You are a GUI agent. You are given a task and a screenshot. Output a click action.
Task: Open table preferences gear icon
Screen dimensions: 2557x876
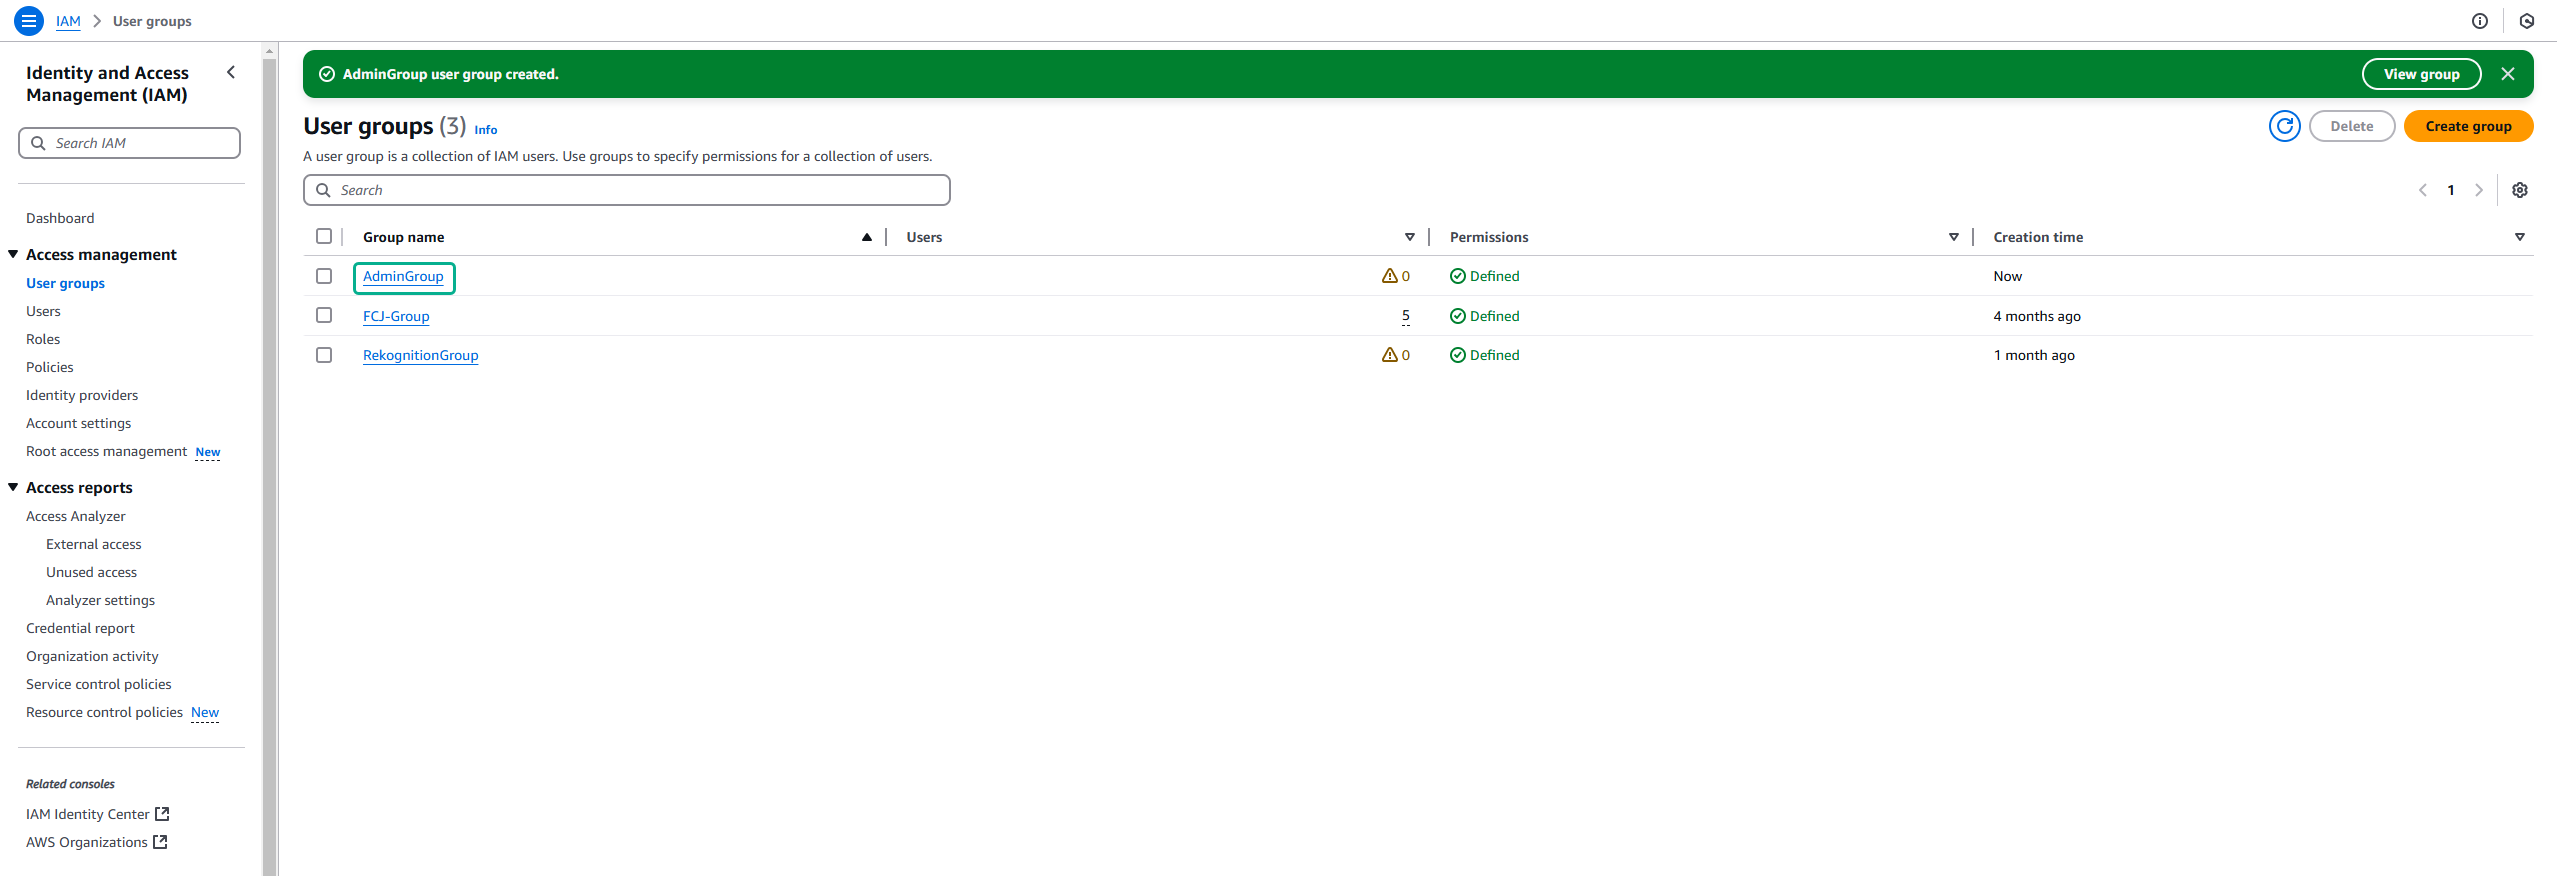pyautogui.click(x=2520, y=190)
